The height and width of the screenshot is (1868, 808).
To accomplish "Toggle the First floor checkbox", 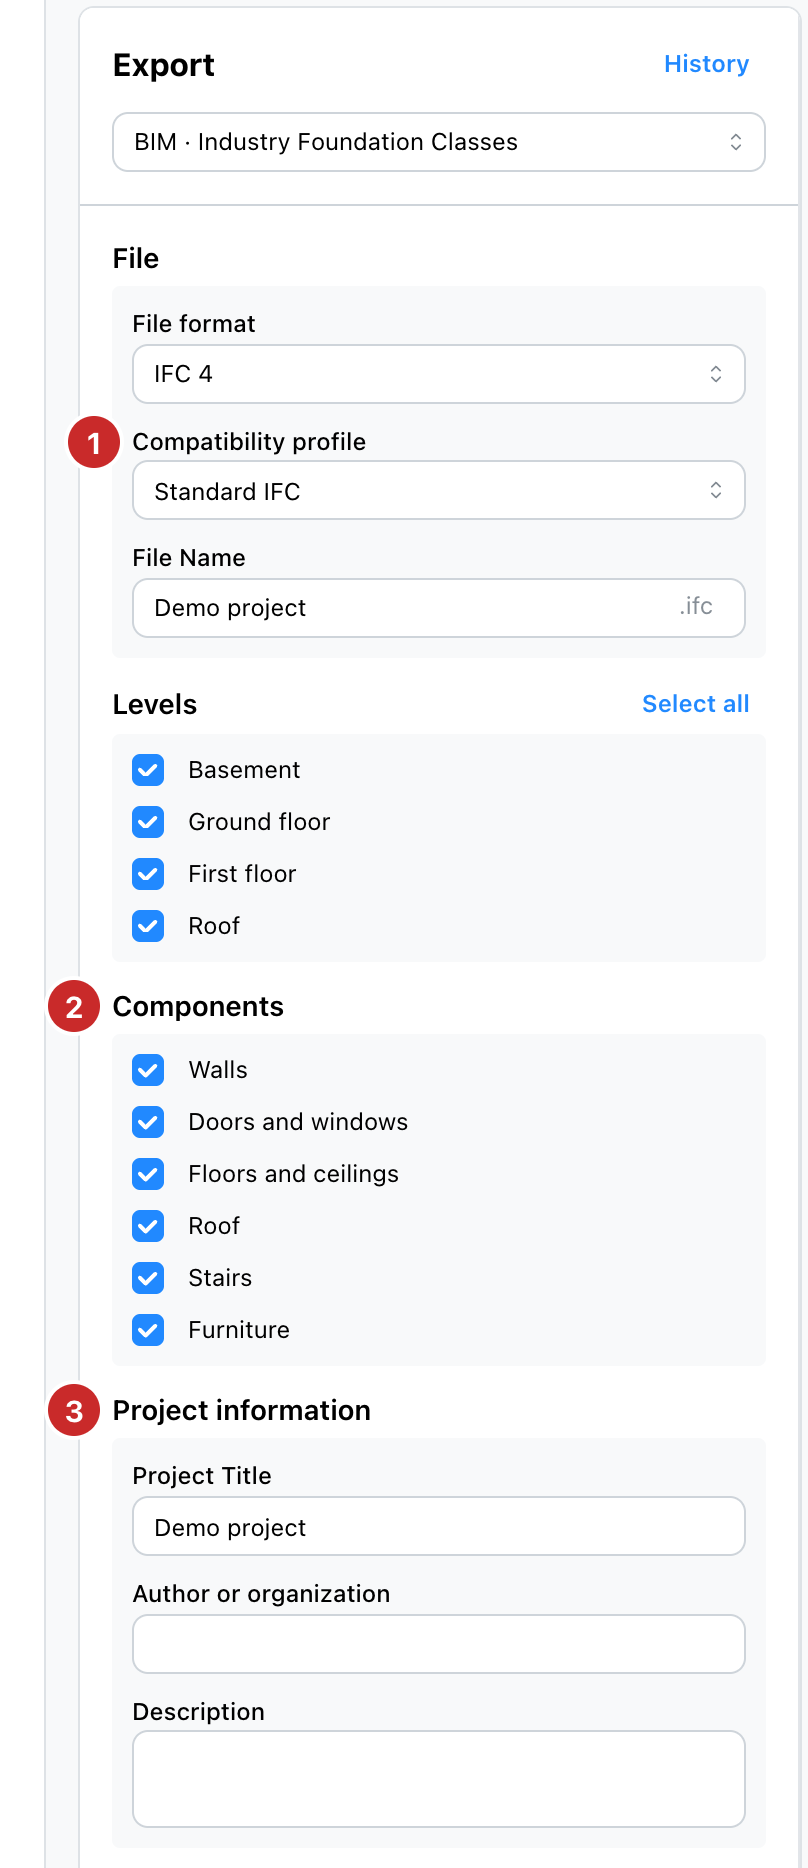I will click(x=148, y=874).
